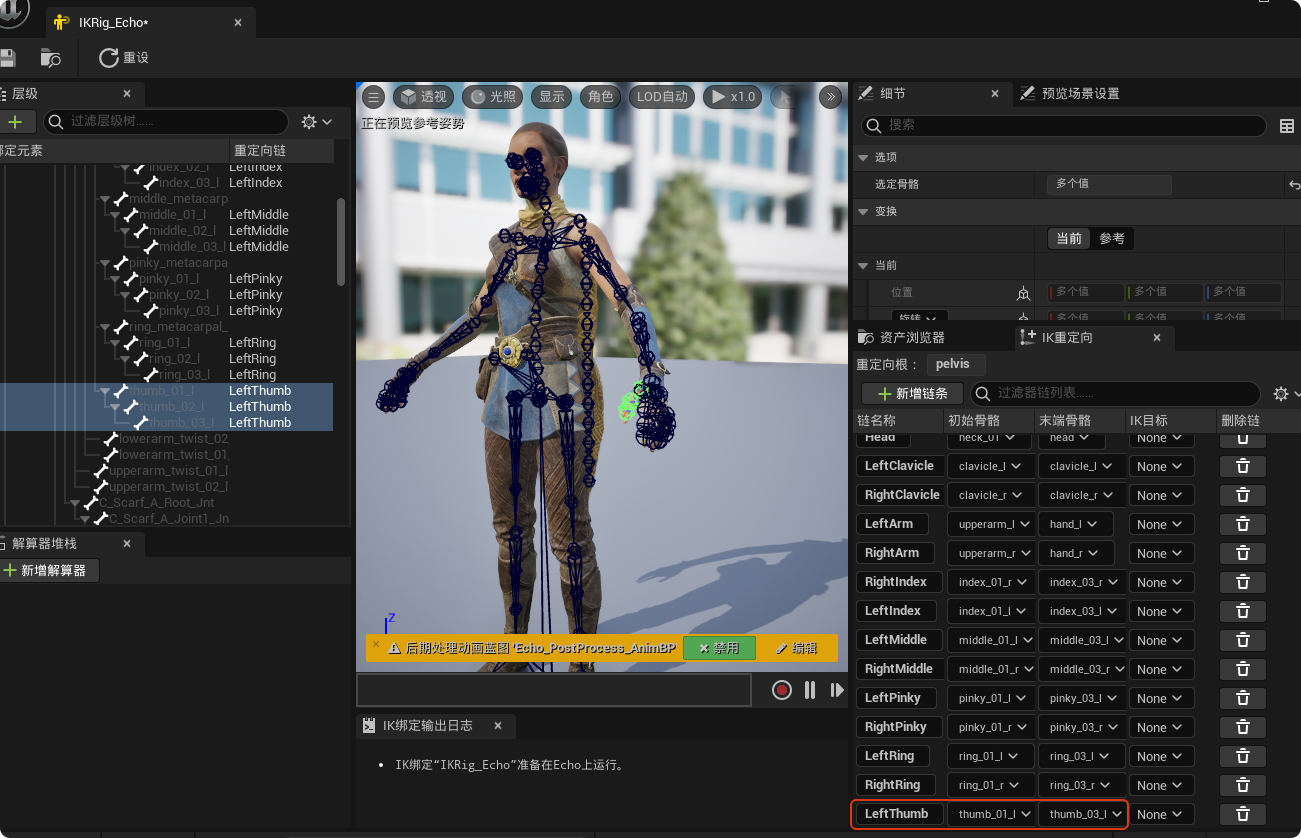1301x838 pixels.
Task: Delete the RightClavicle chain
Action: click(1243, 495)
